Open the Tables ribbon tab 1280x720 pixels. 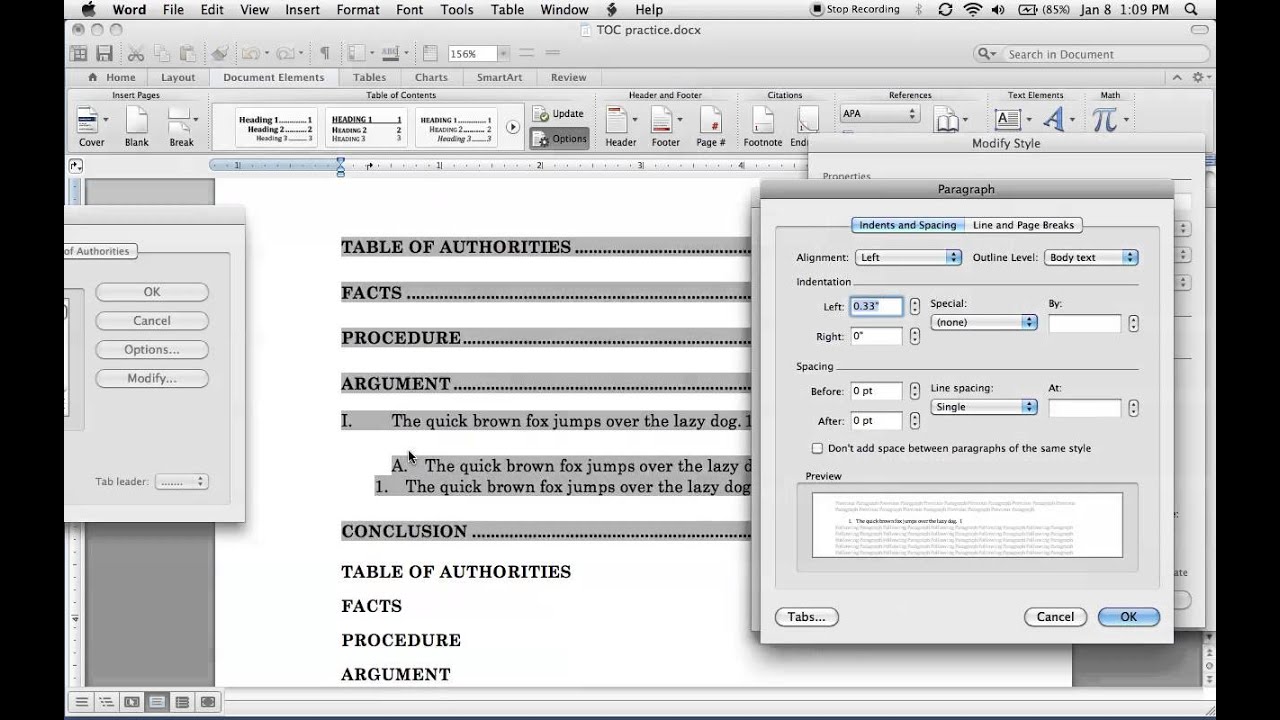click(369, 77)
